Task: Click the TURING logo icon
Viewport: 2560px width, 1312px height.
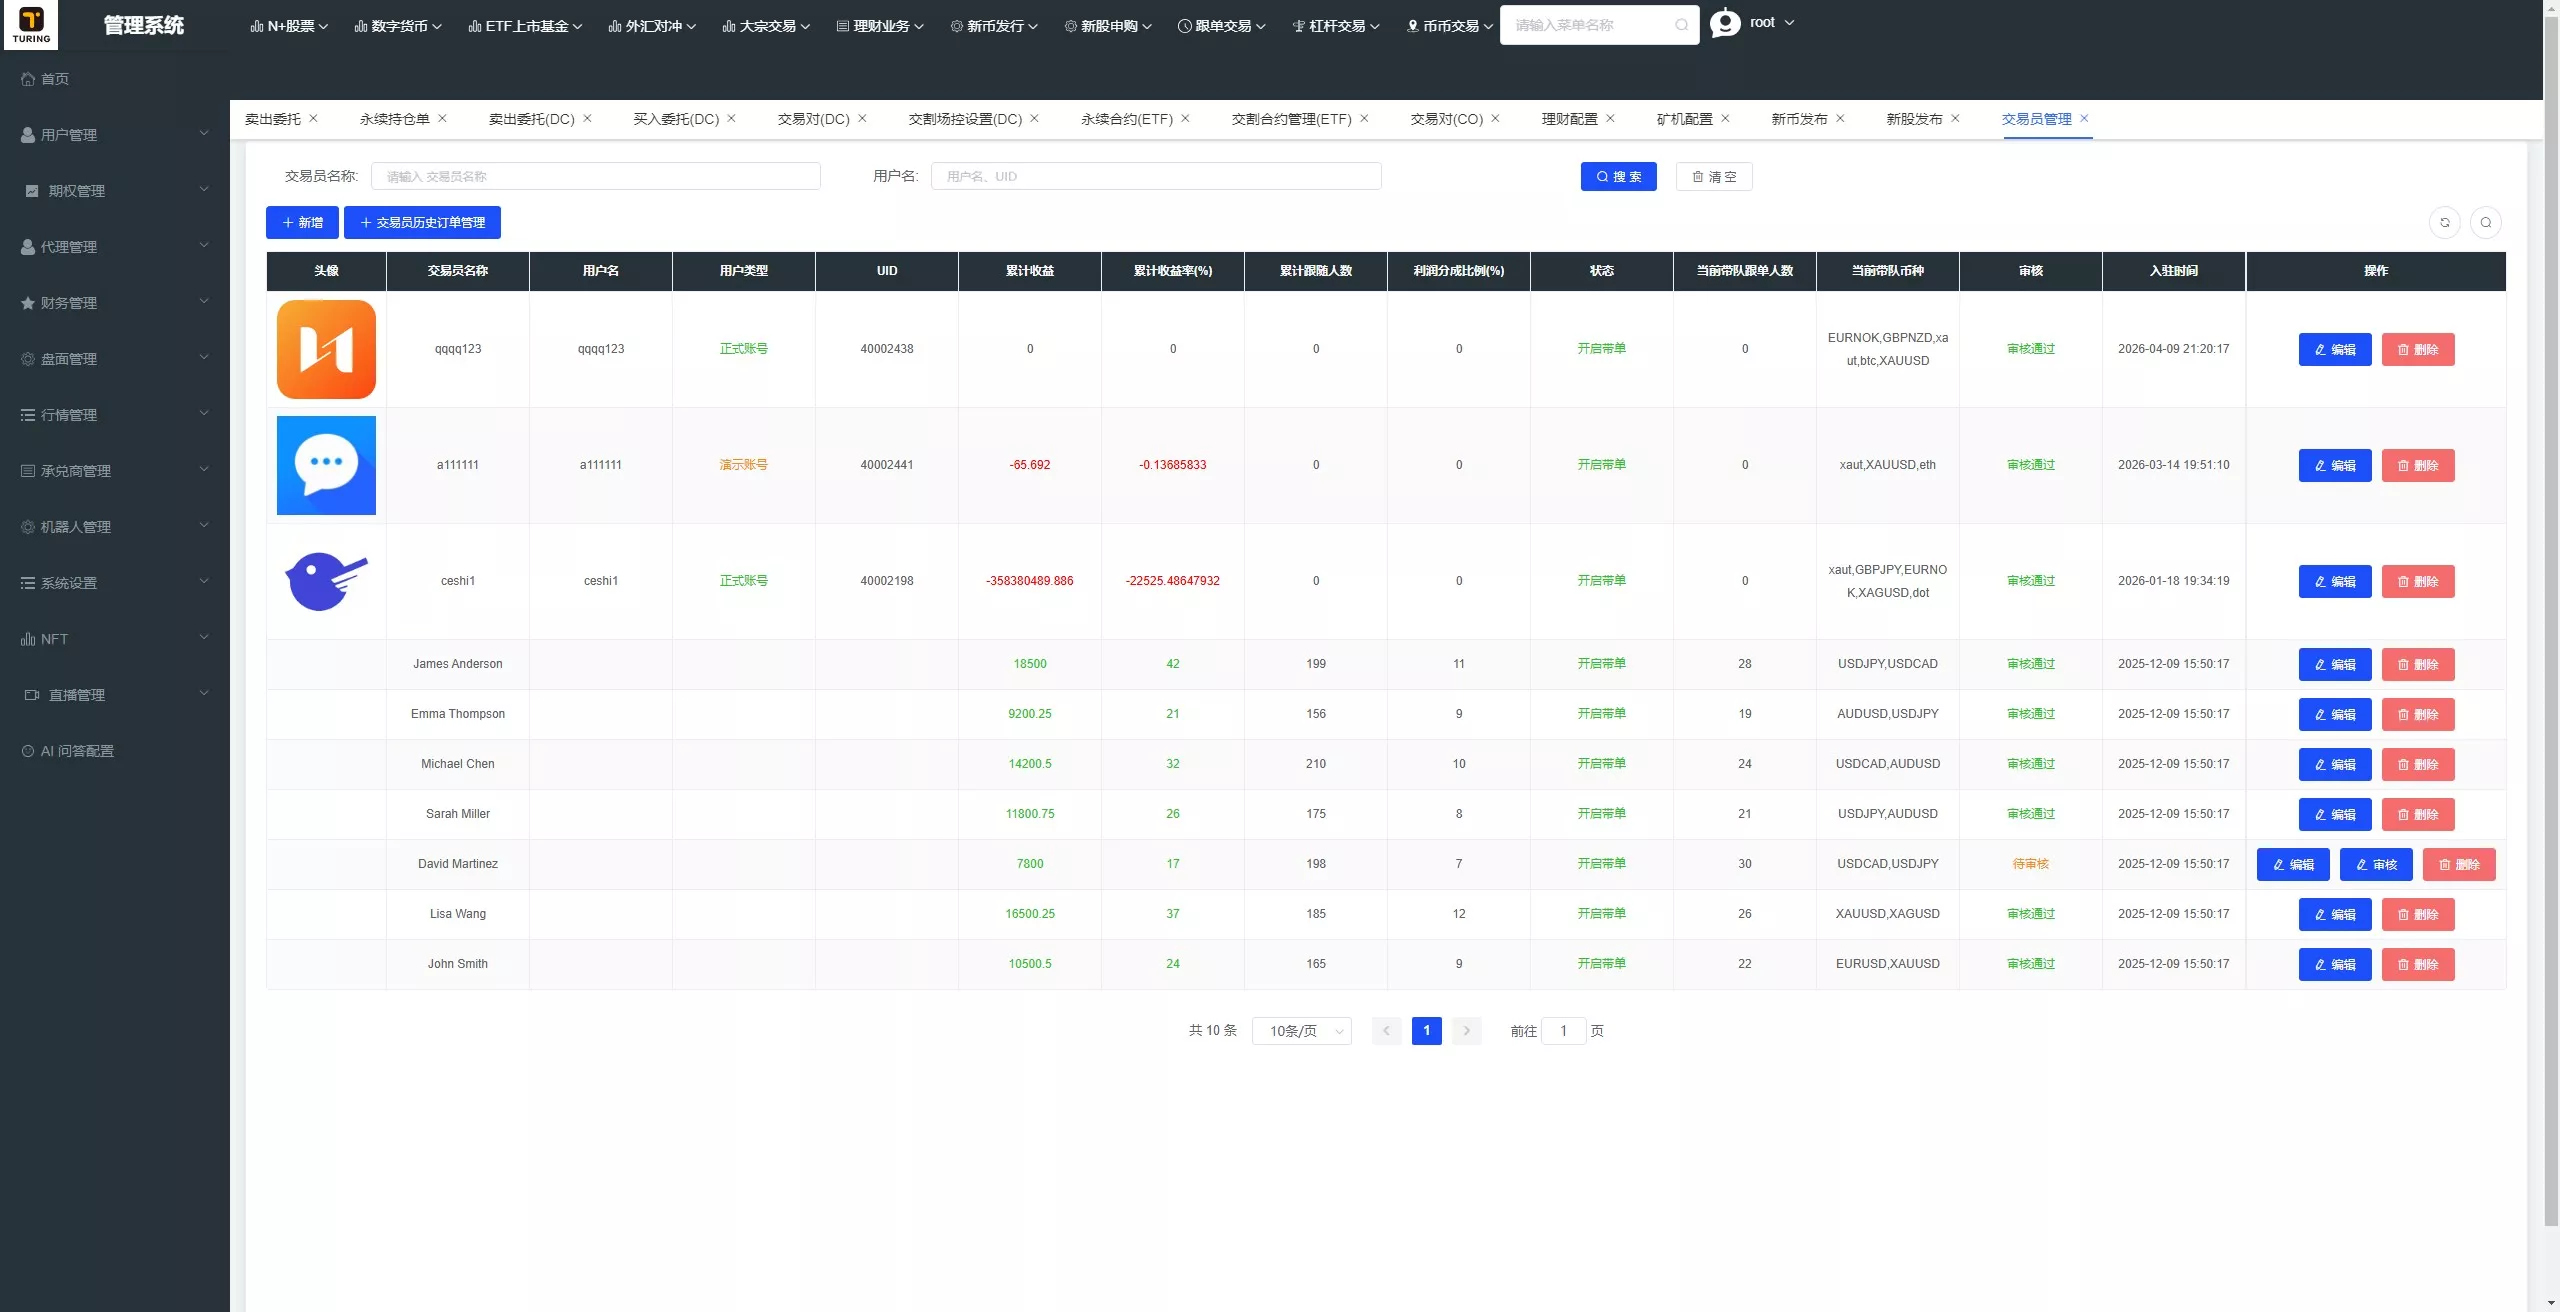Action: point(31,24)
